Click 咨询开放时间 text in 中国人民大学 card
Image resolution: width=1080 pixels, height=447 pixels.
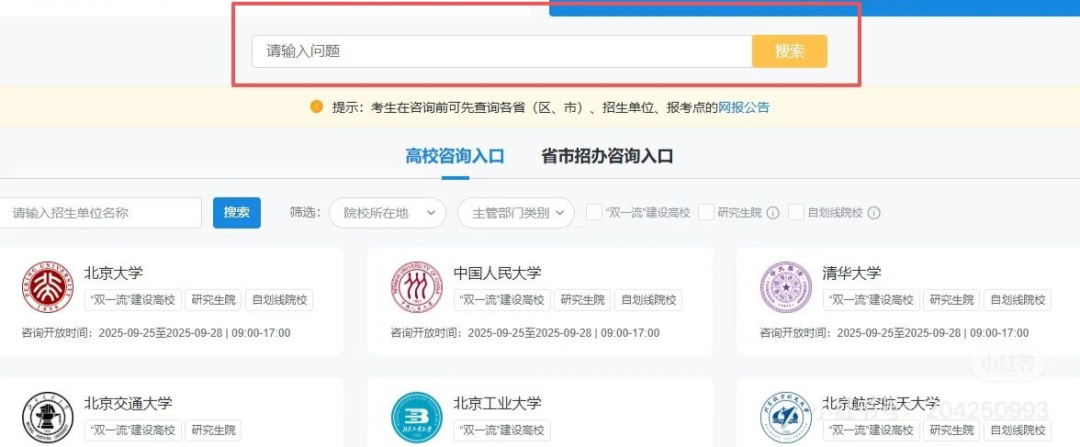tap(526, 333)
